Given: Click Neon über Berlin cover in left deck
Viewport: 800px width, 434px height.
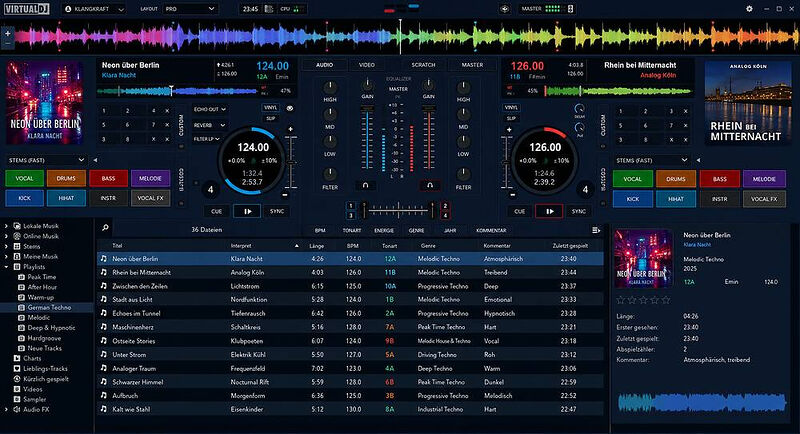Looking at the screenshot, I should pos(44,103).
